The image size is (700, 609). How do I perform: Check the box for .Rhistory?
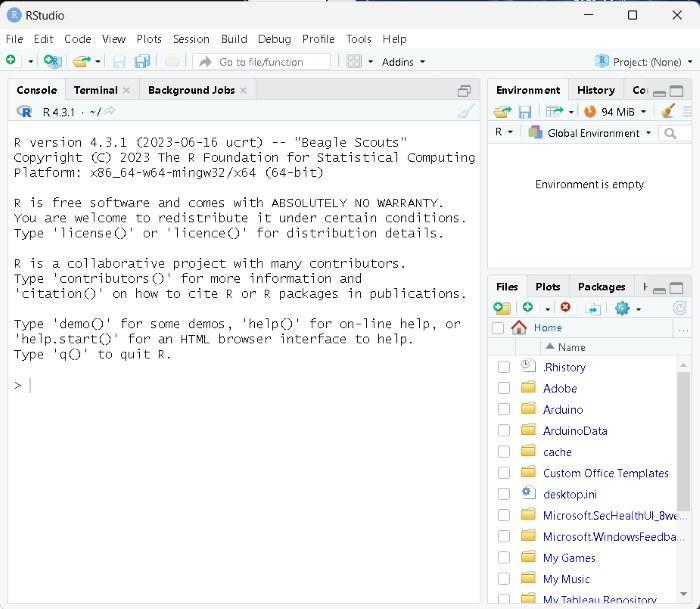coord(504,367)
